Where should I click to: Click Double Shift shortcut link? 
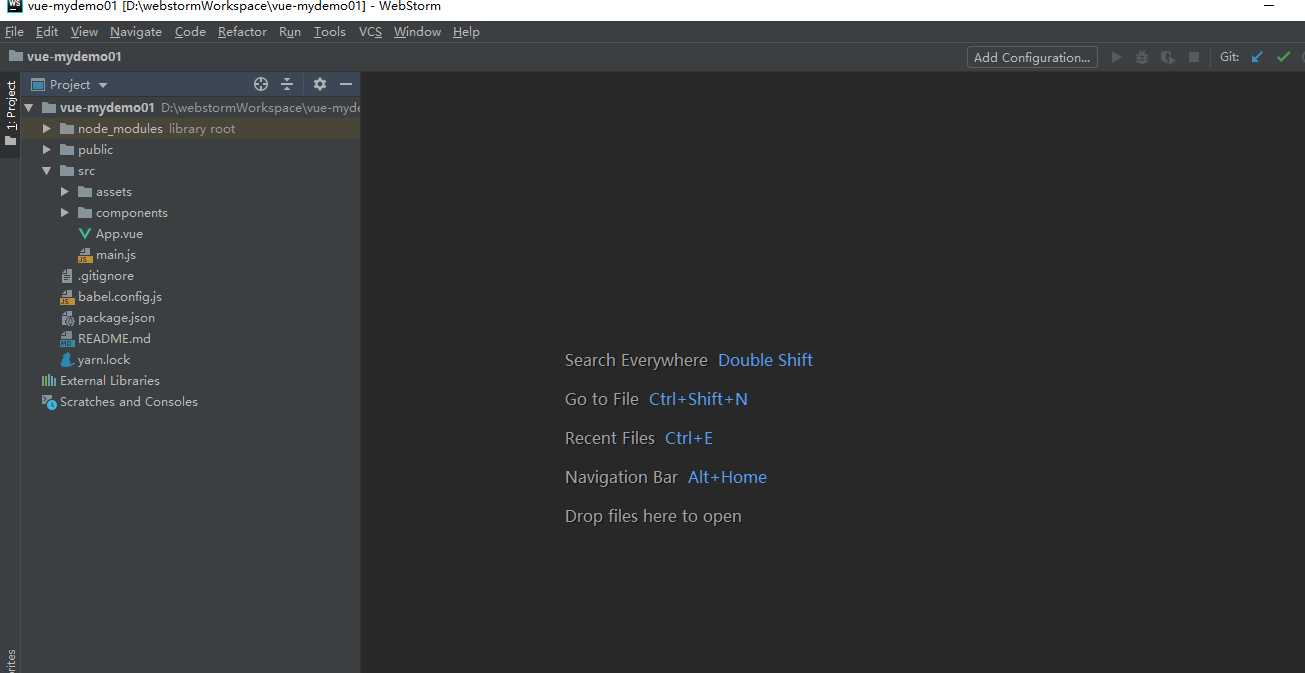pyautogui.click(x=765, y=360)
